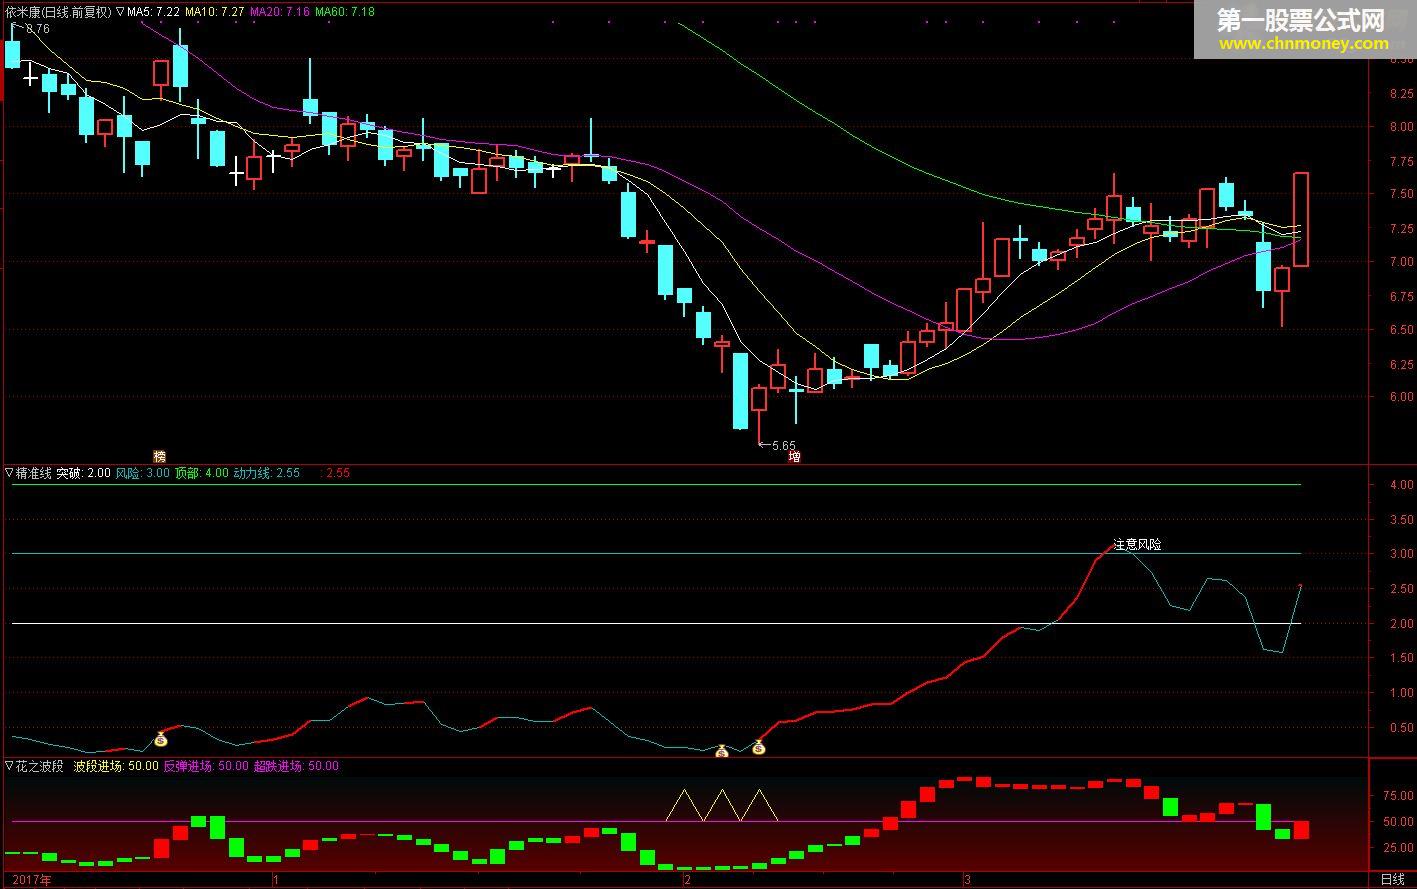Viewport: 1417px width, 889px height.
Task: Click the 8.00 price axis value
Action: click(1400, 127)
